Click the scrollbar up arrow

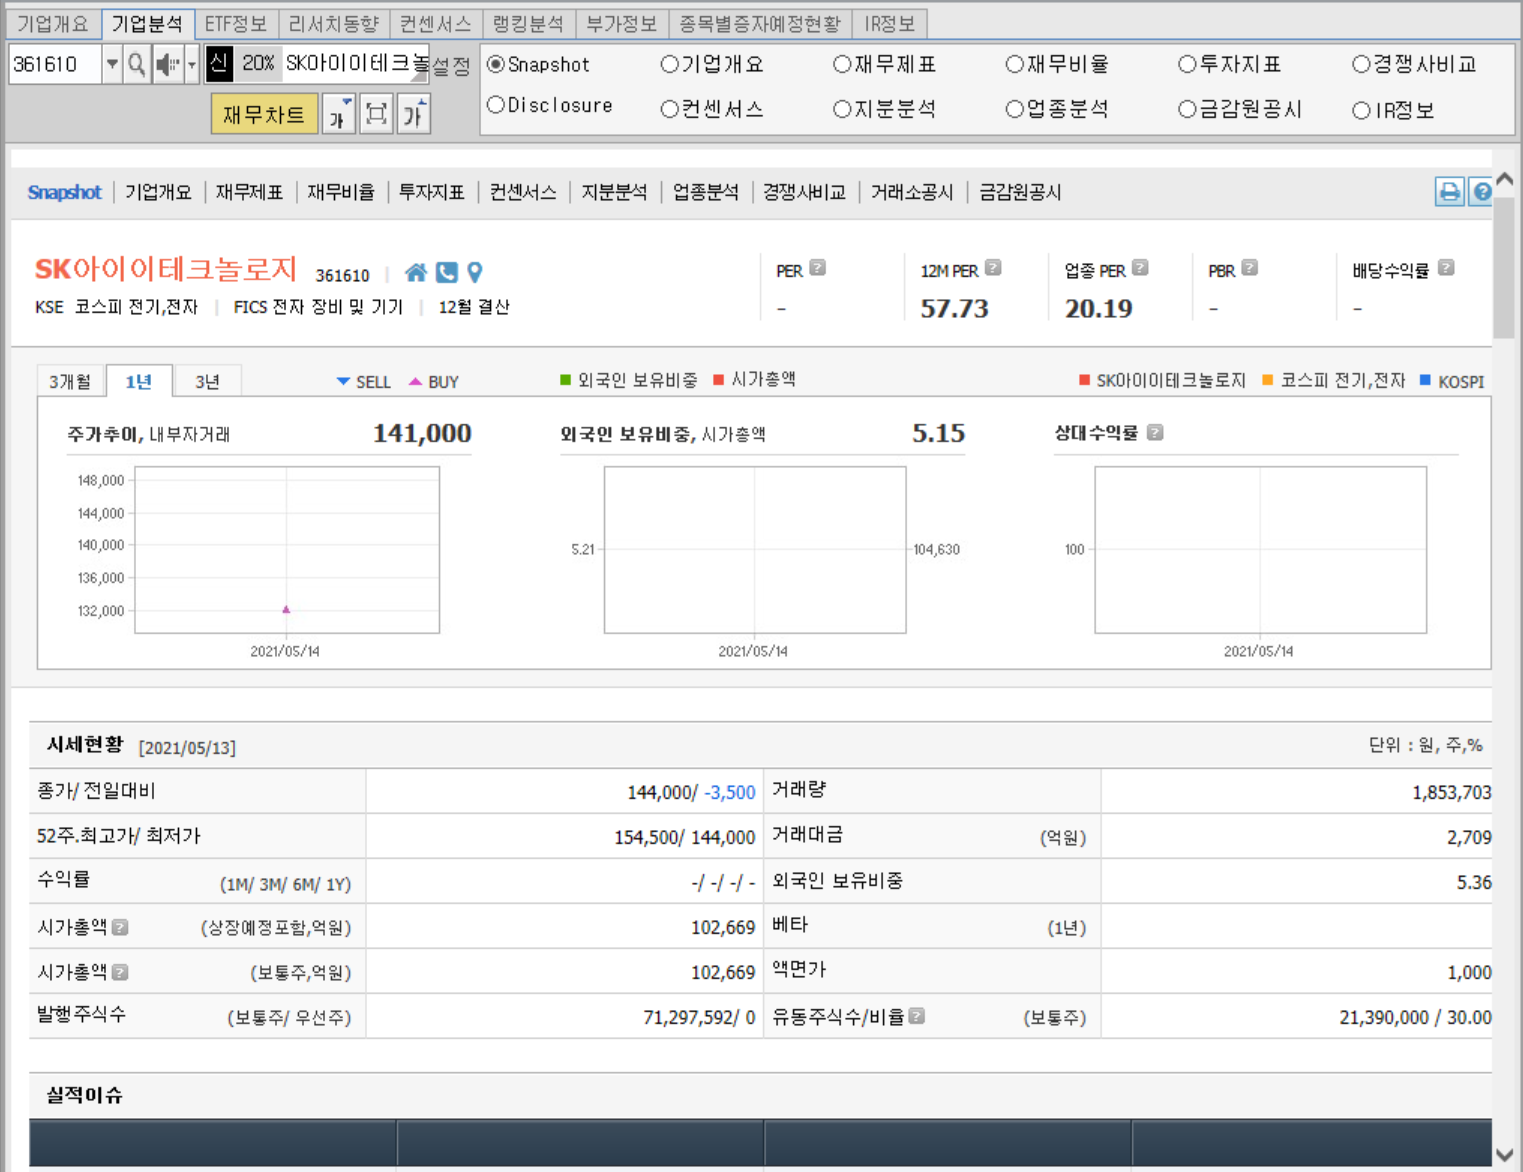[x=1505, y=179]
